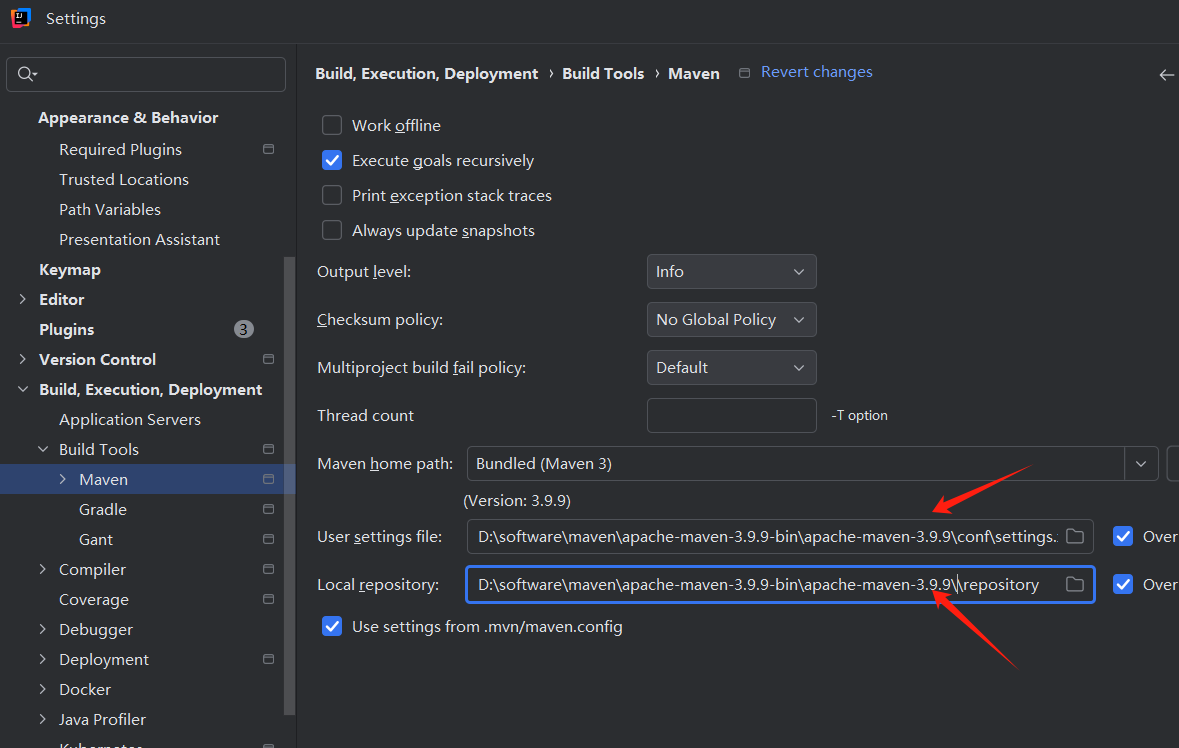Click the project icon beside Build Tools
1179x748 pixels.
click(x=268, y=449)
